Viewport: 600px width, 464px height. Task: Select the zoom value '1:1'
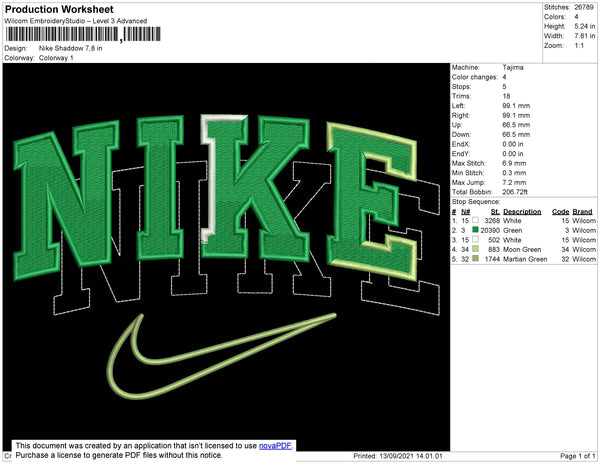coord(579,46)
